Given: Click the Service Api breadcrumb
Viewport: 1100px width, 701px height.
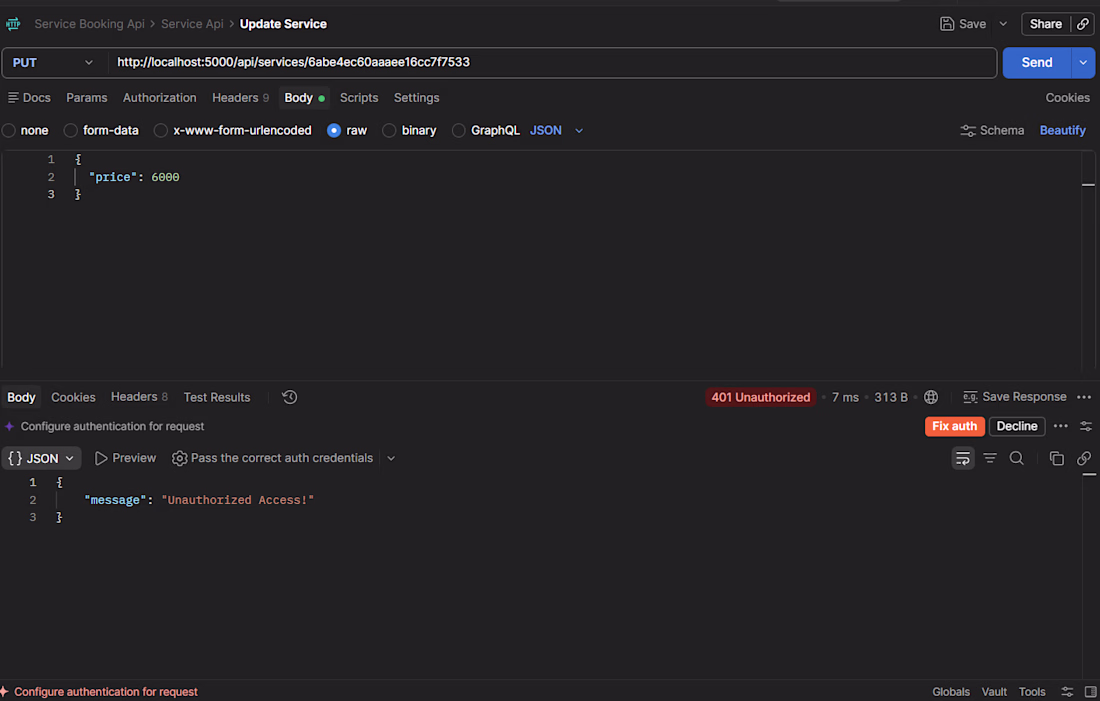Looking at the screenshot, I should (x=192, y=24).
